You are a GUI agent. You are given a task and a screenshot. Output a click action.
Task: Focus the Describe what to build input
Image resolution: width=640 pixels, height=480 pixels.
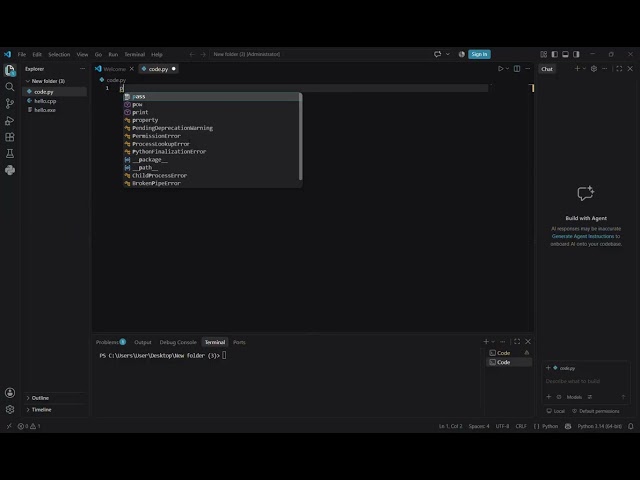tap(586, 381)
